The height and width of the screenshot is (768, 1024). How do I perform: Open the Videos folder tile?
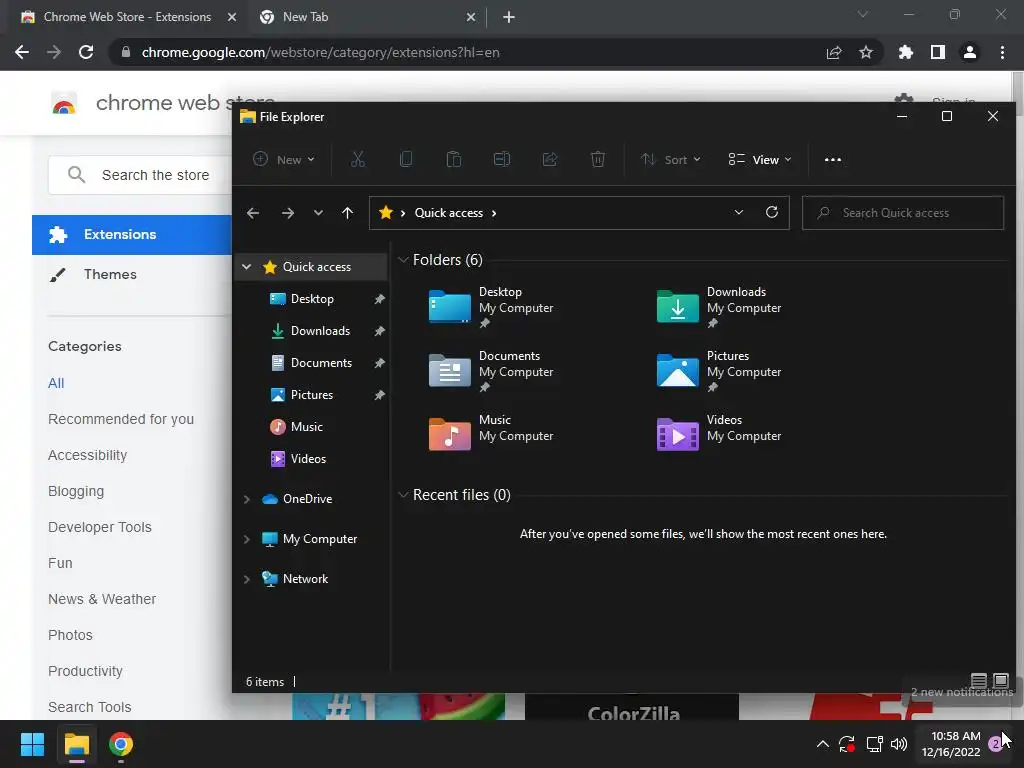[x=719, y=434]
